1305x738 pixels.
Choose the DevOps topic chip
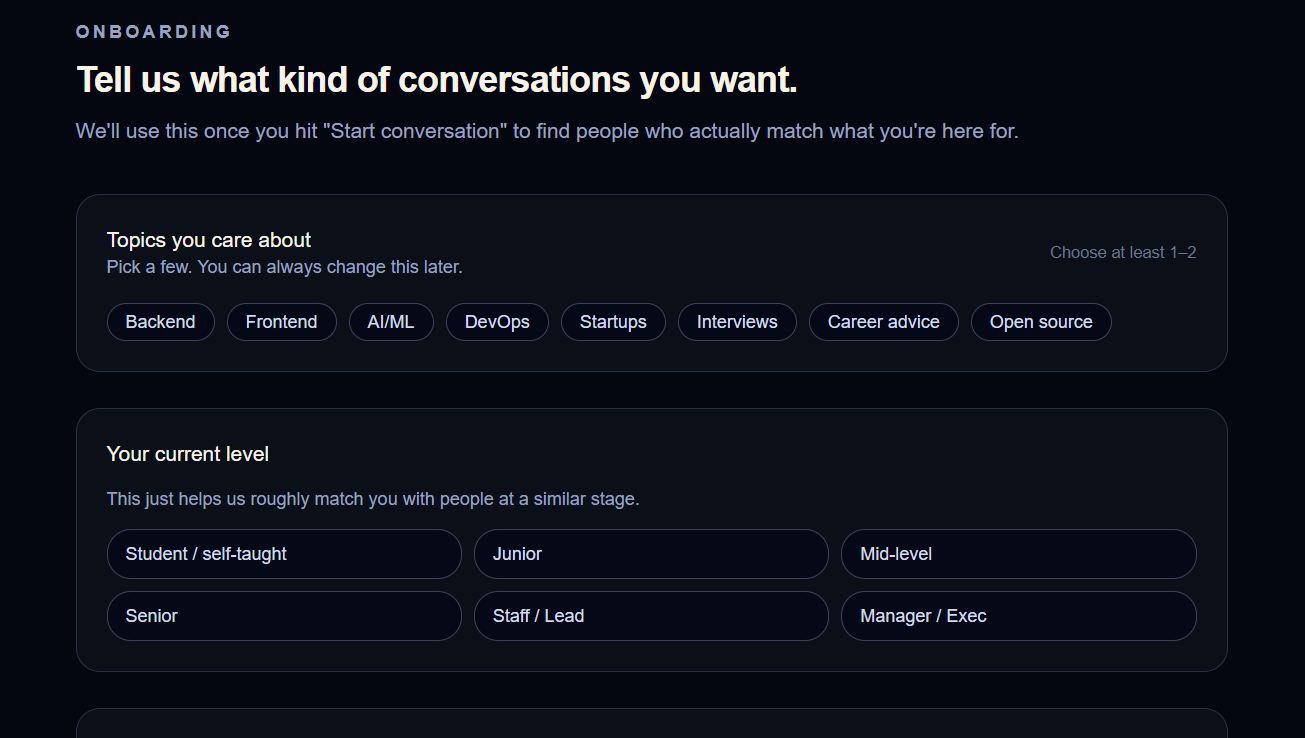coord(497,322)
